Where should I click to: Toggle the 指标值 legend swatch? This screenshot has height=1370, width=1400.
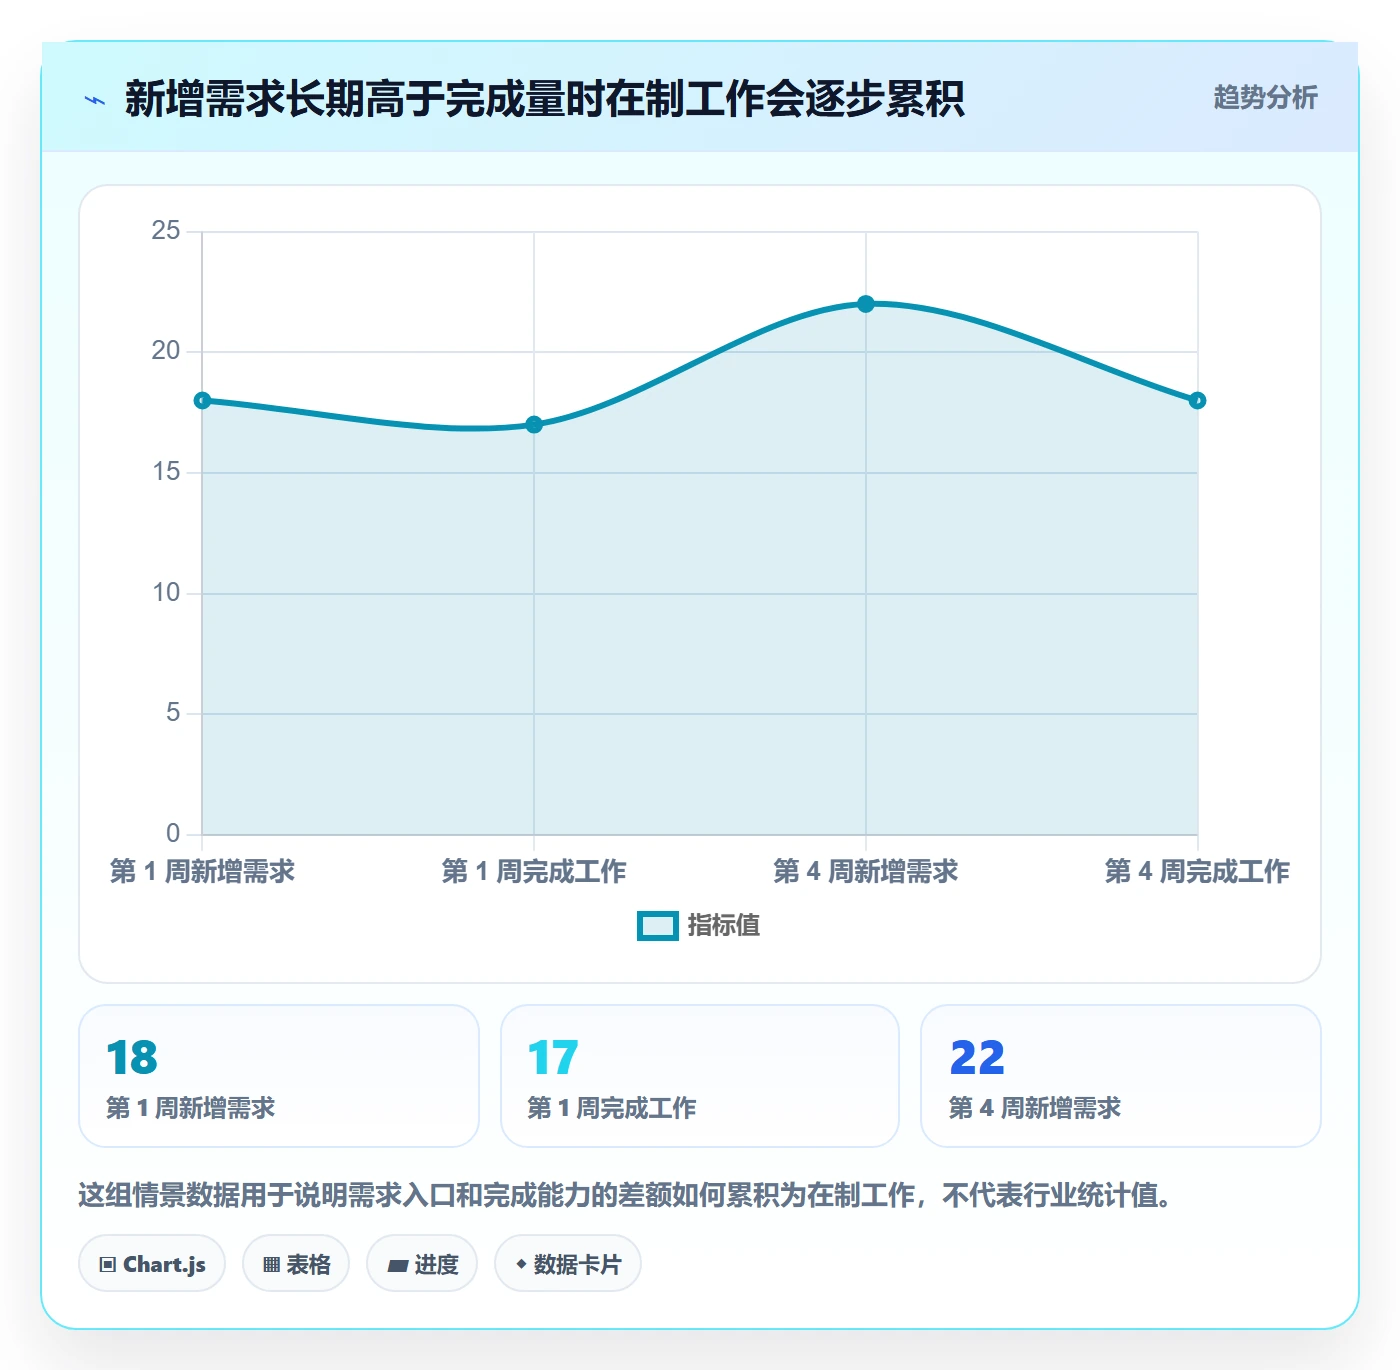click(658, 926)
